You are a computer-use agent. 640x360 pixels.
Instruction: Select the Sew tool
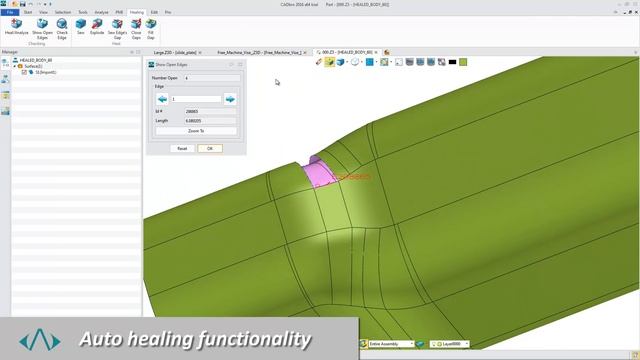tap(81, 27)
